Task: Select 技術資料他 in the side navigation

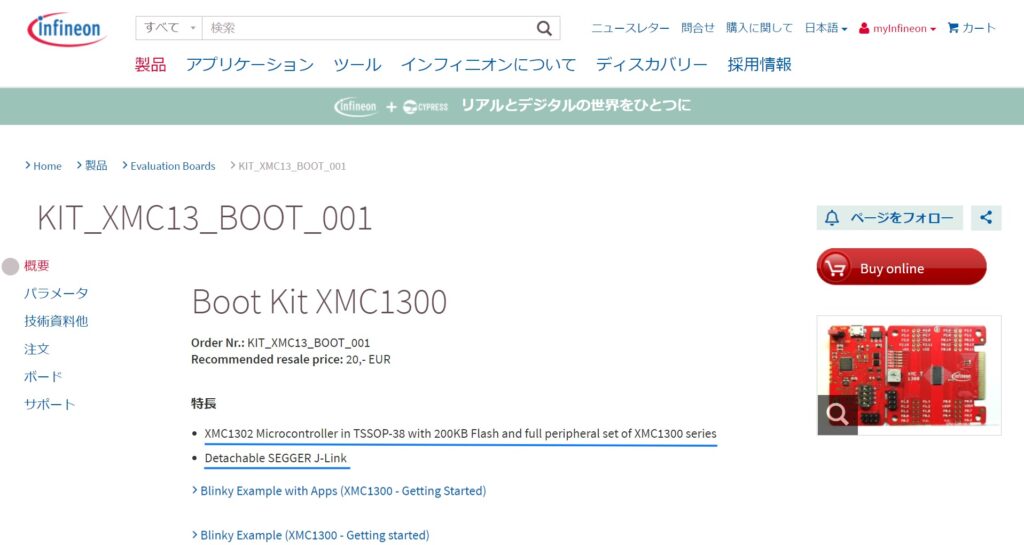Action: point(56,321)
